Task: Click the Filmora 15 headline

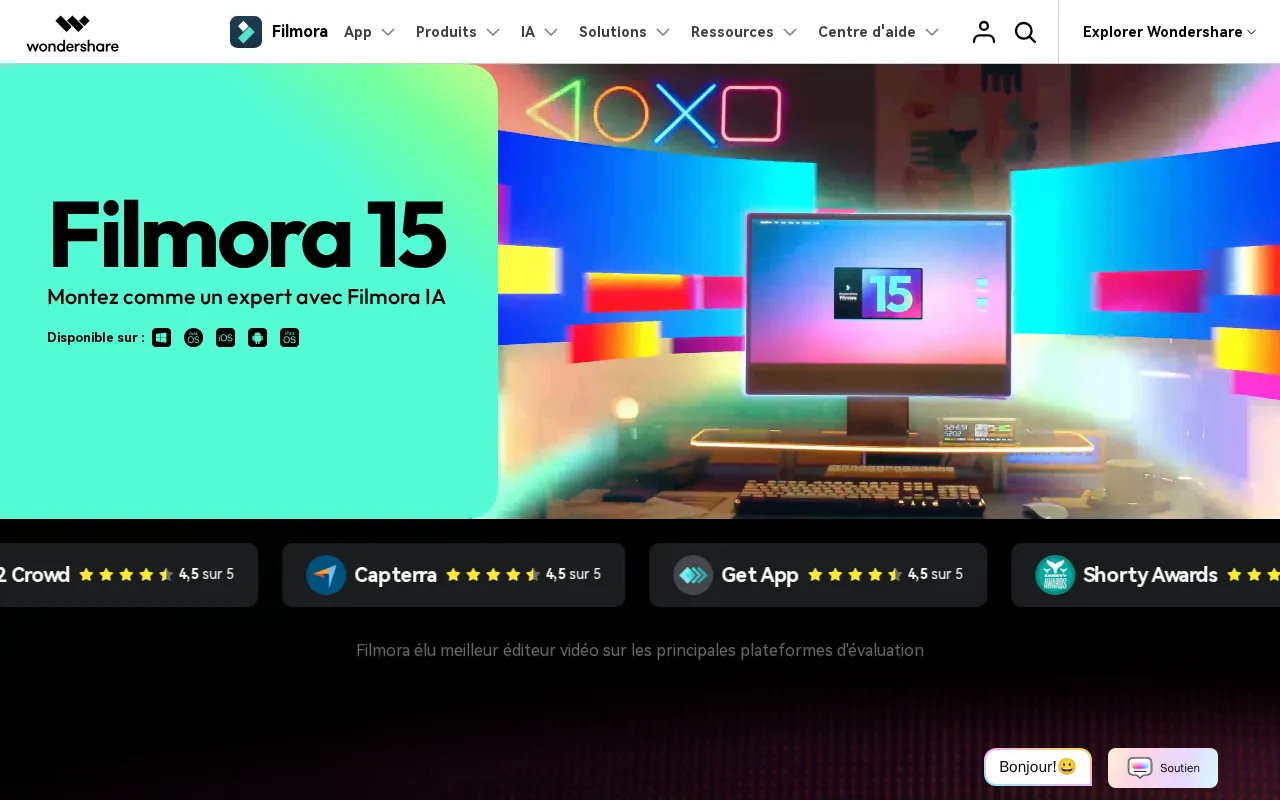Action: 247,235
